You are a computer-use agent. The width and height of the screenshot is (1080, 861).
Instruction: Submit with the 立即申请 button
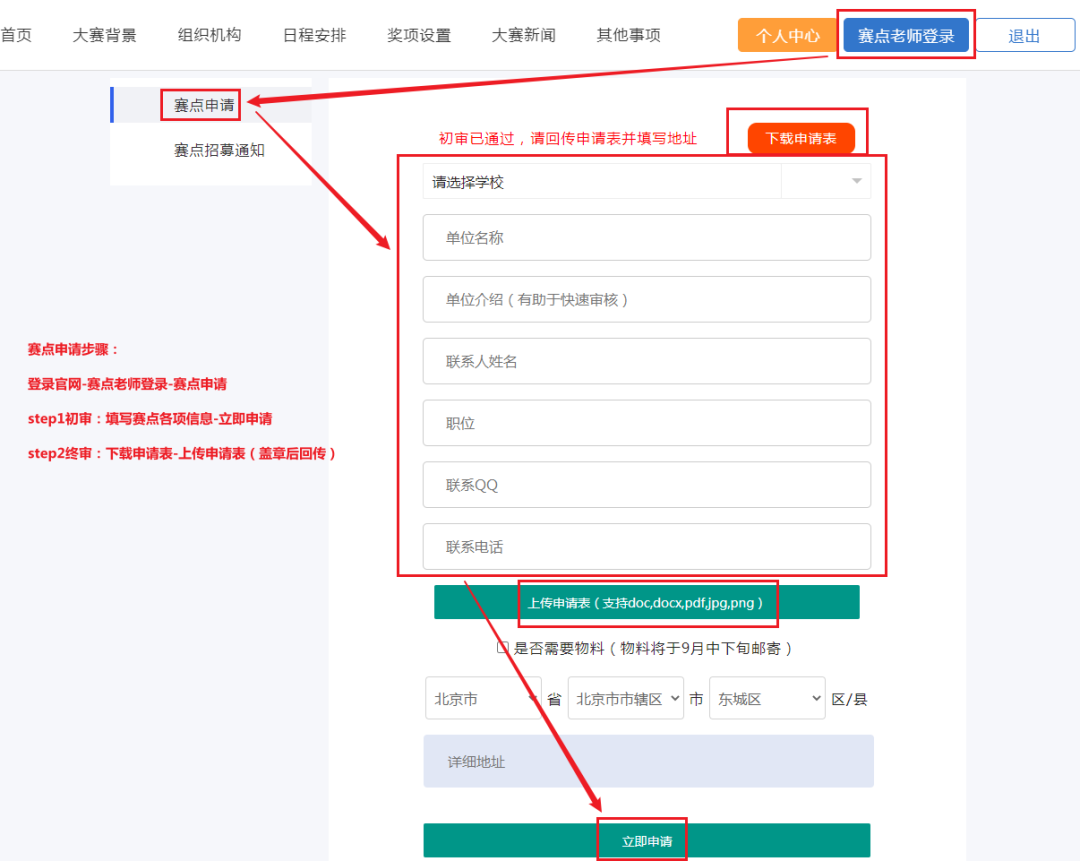pyautogui.click(x=646, y=840)
